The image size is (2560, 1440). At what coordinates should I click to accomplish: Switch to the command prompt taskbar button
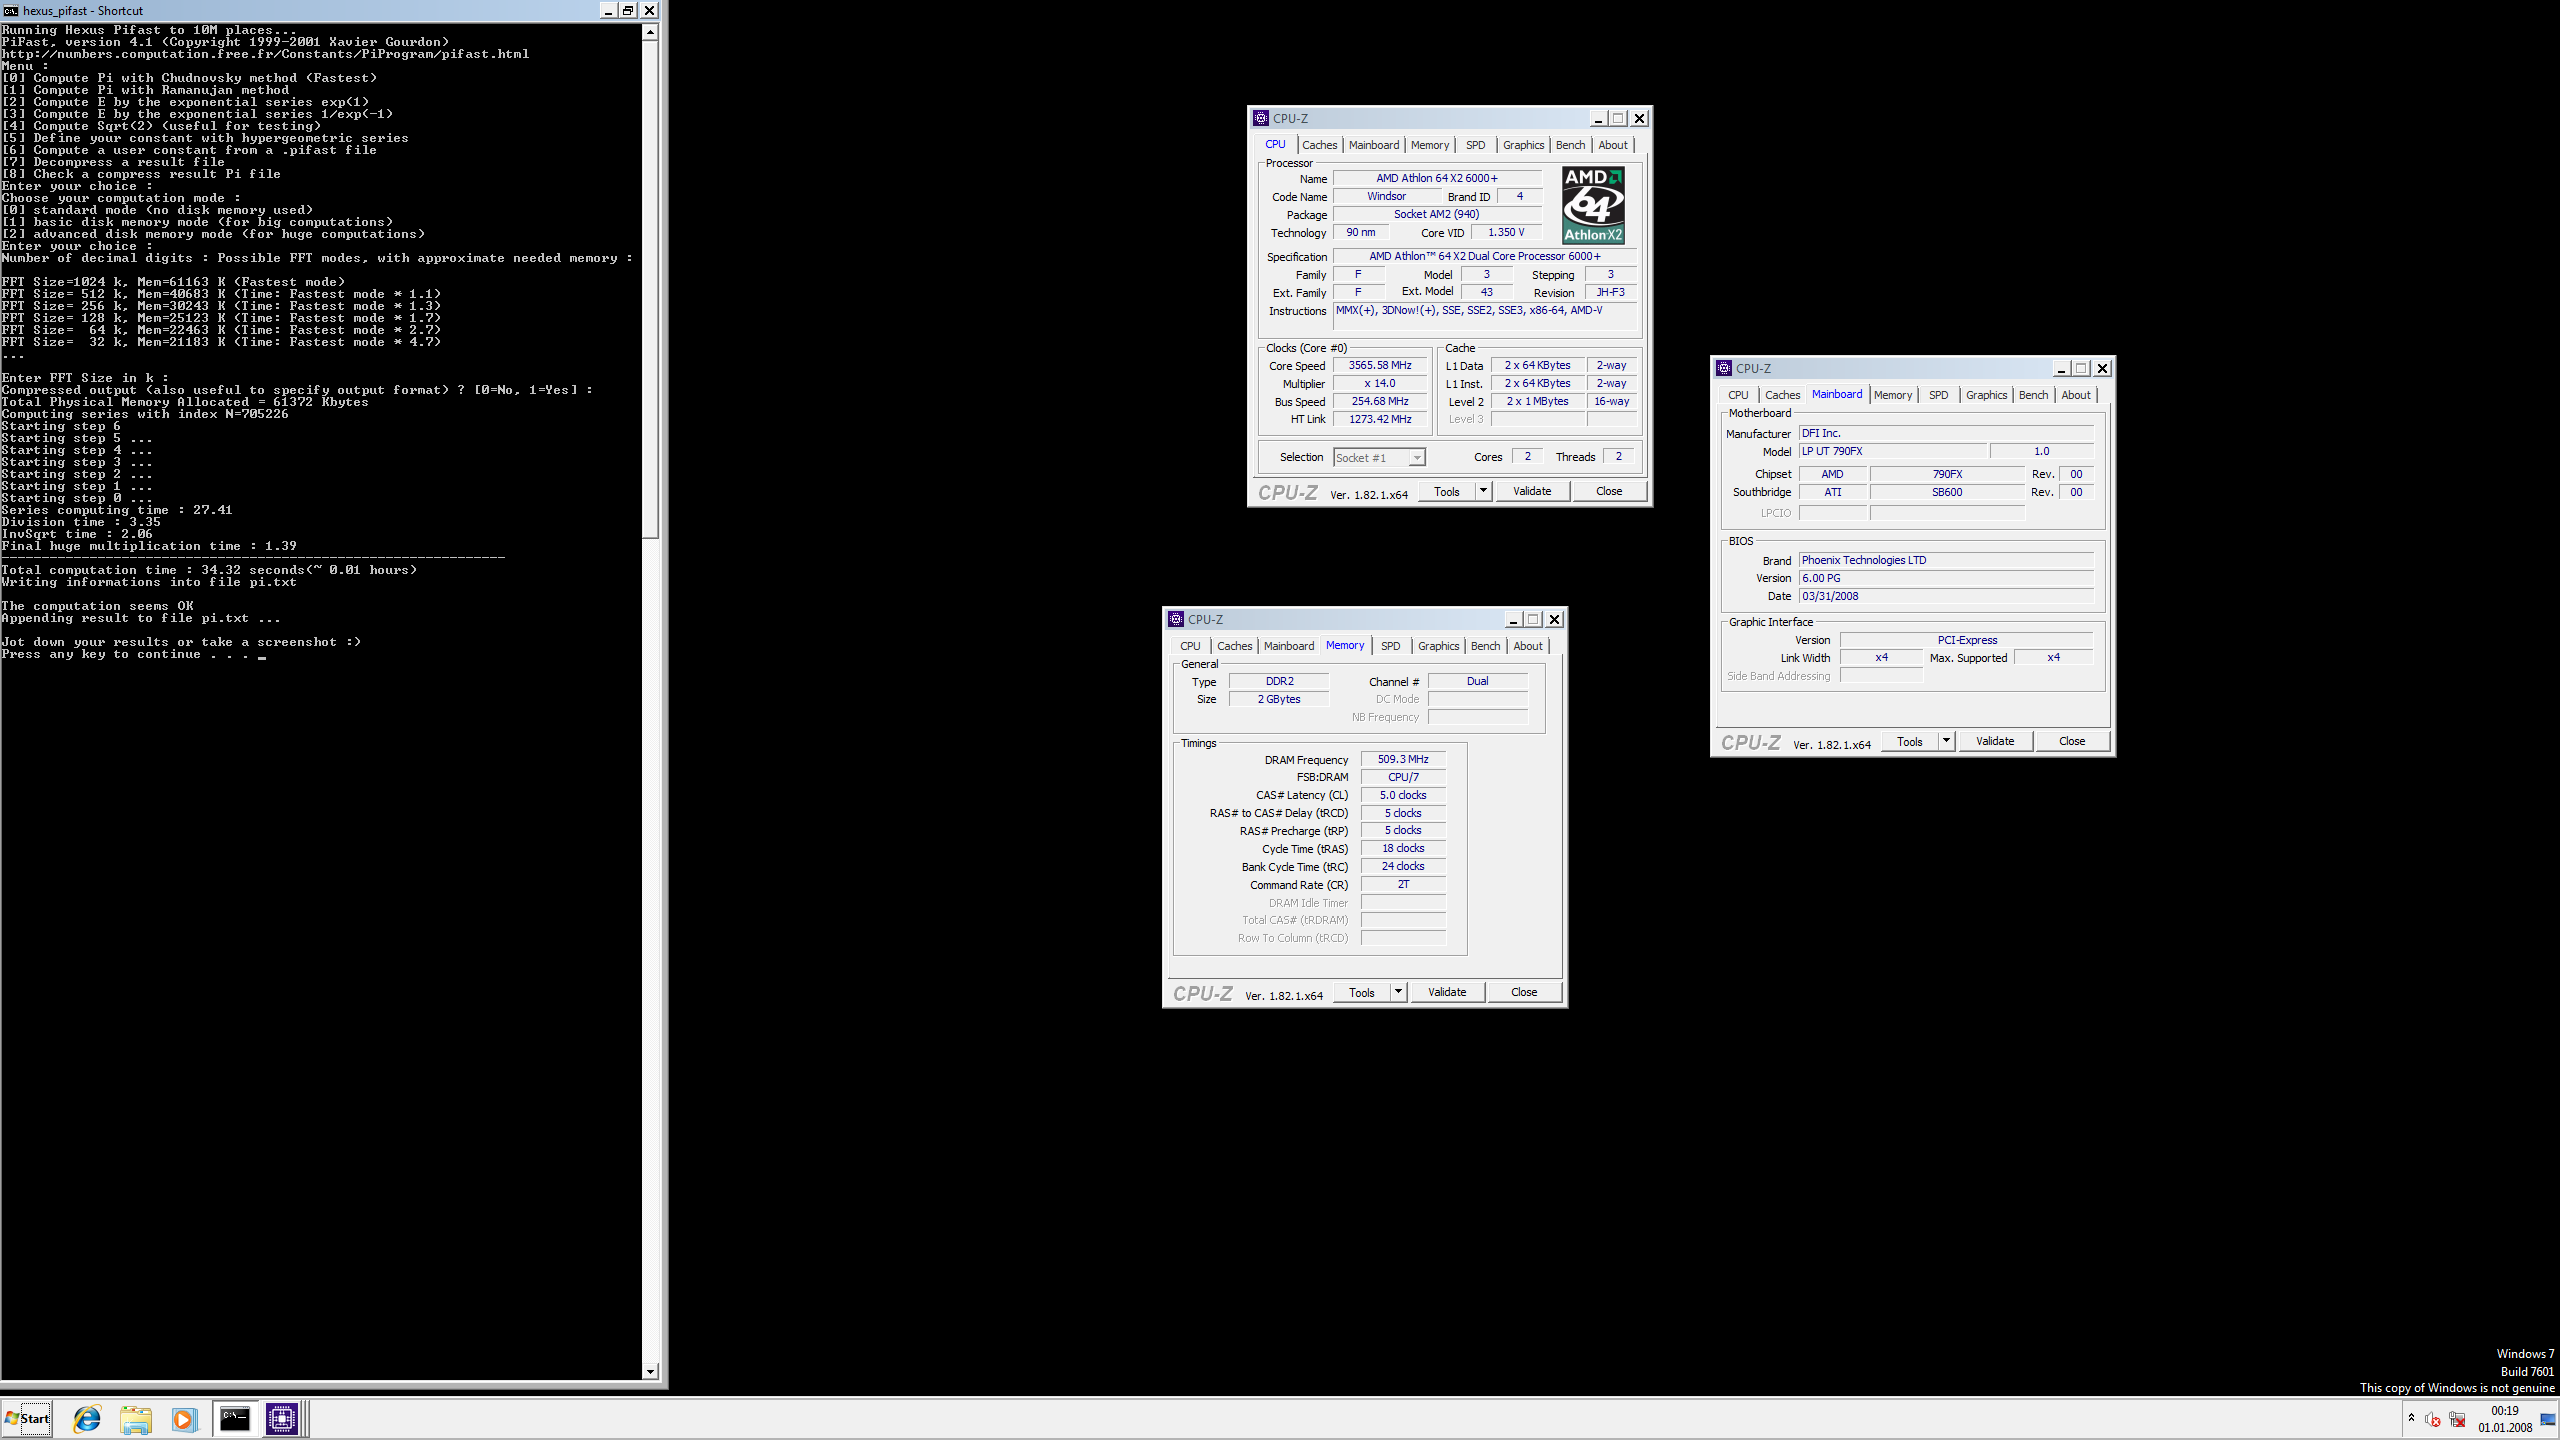pyautogui.click(x=234, y=1418)
